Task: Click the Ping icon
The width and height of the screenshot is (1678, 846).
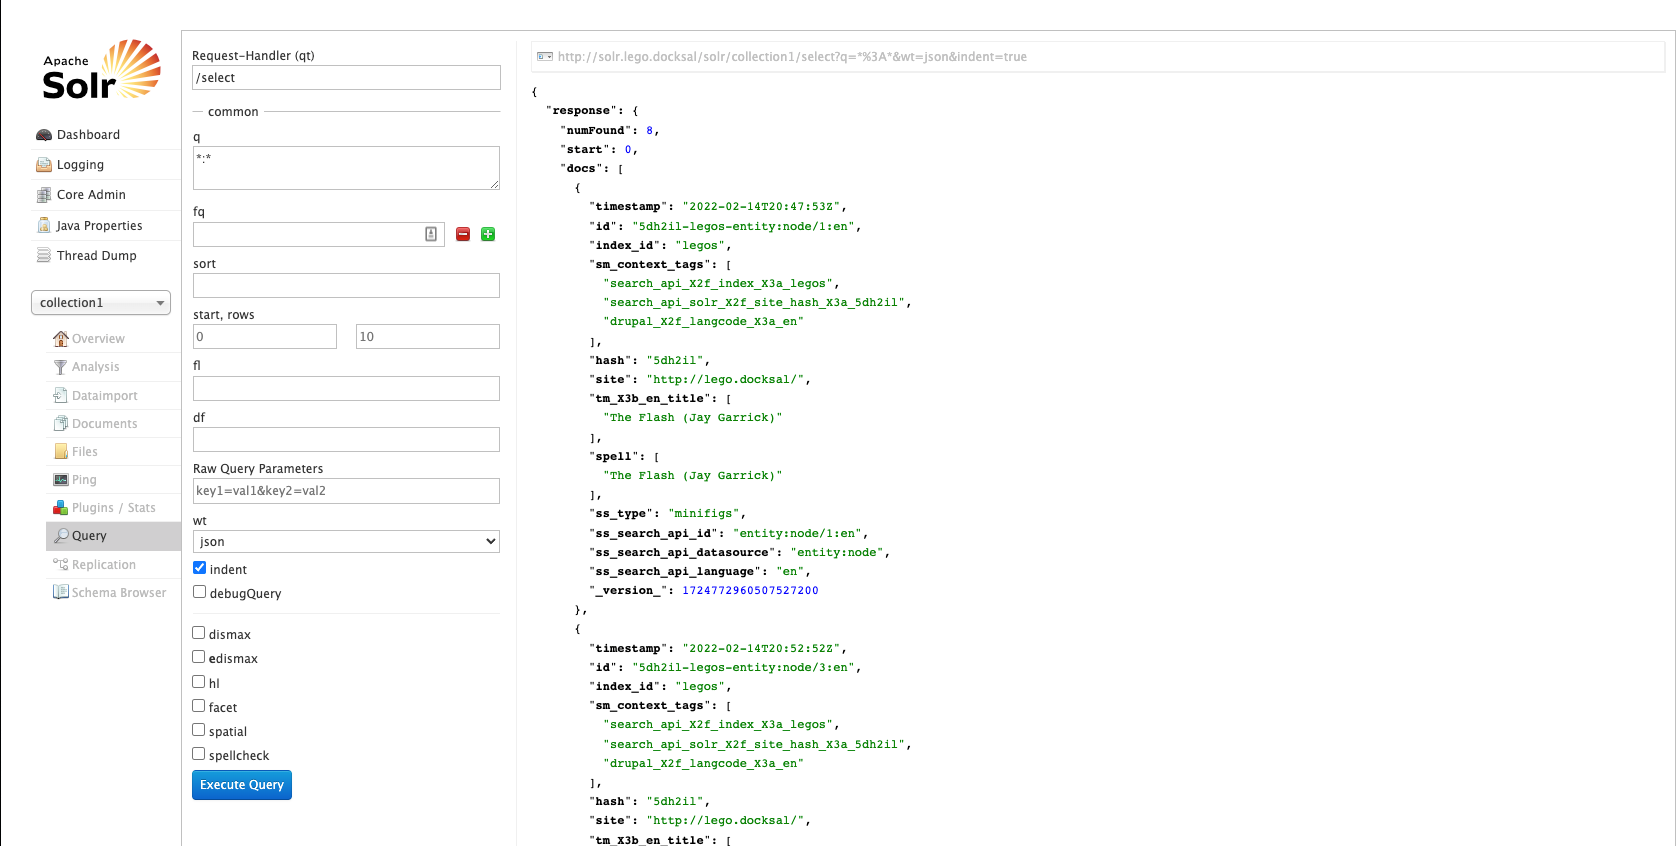Action: (x=61, y=480)
